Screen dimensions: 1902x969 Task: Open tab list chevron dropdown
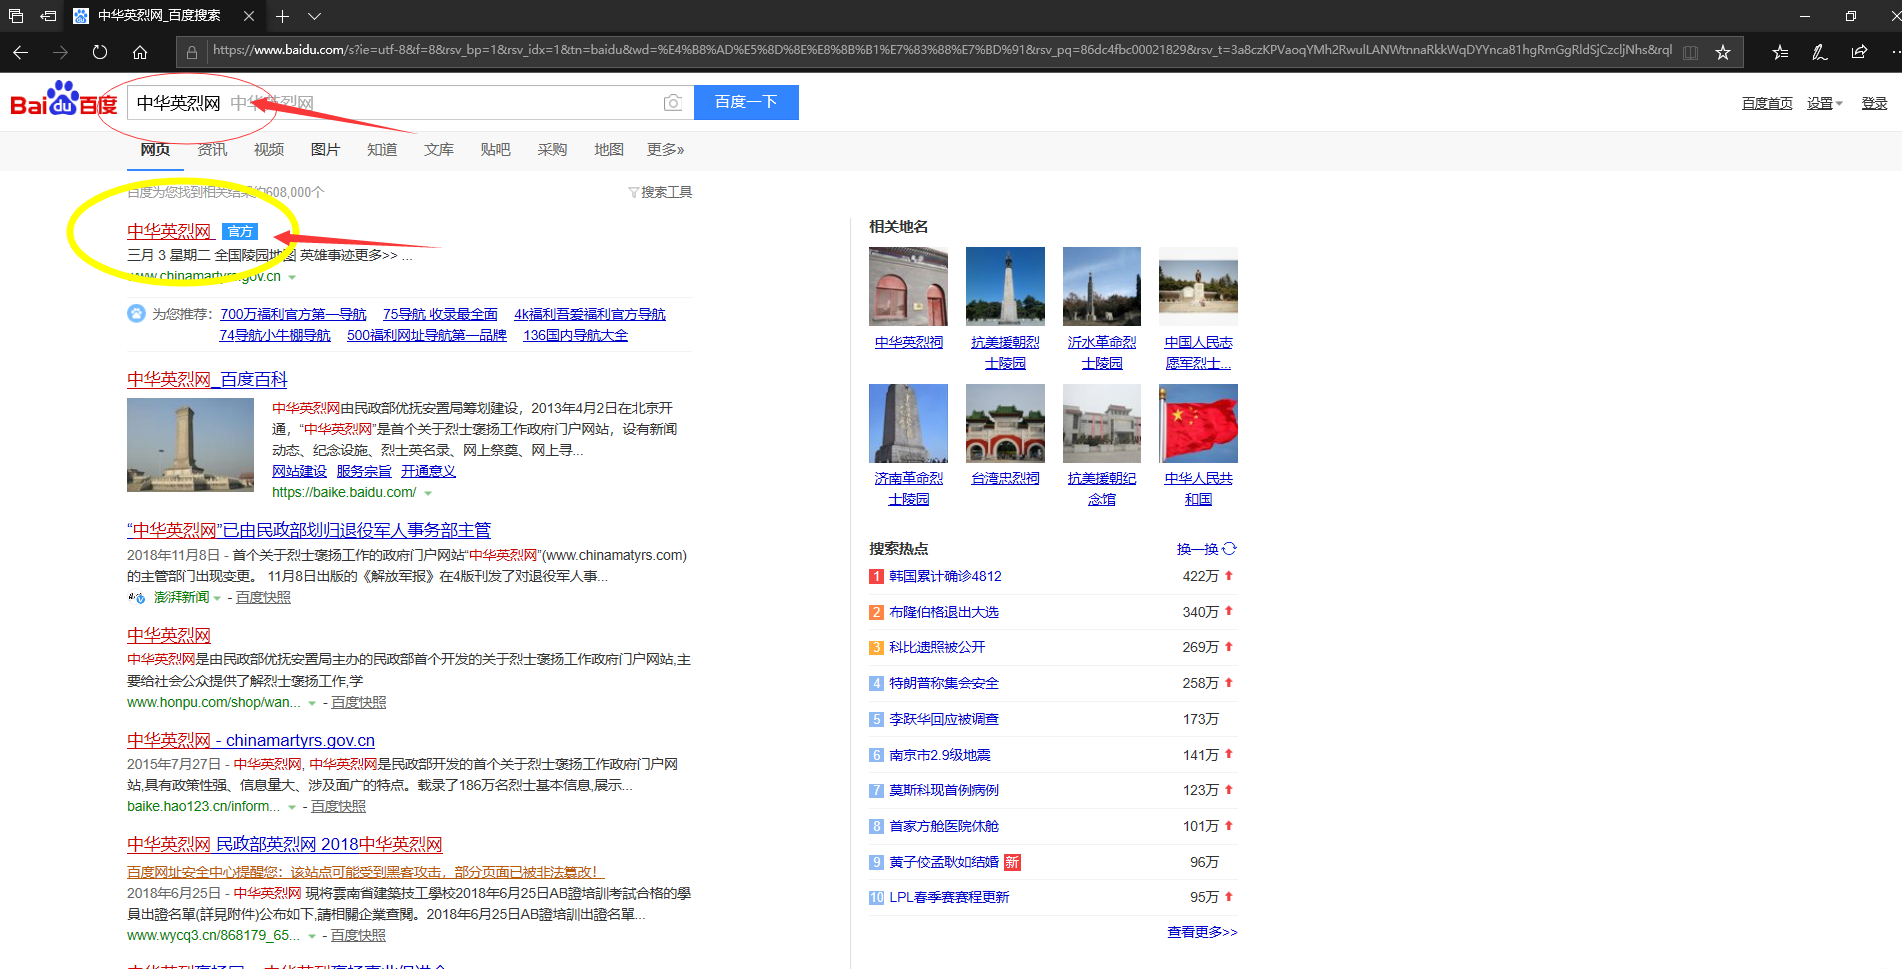tap(314, 16)
